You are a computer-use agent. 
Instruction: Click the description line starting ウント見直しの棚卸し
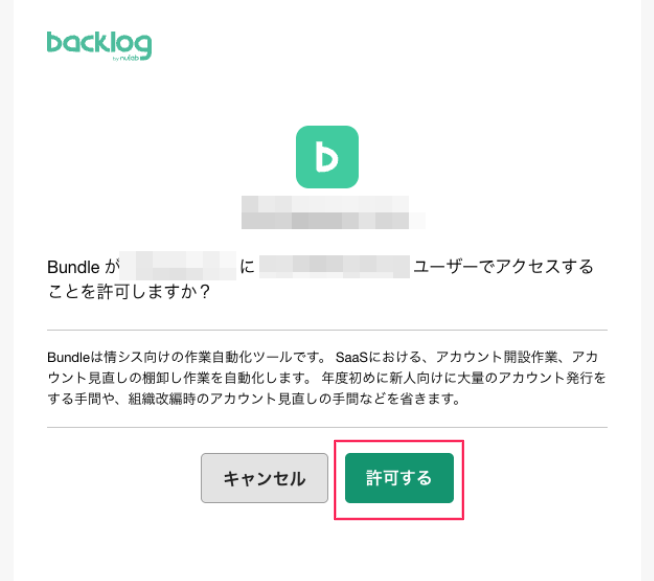coord(327,378)
